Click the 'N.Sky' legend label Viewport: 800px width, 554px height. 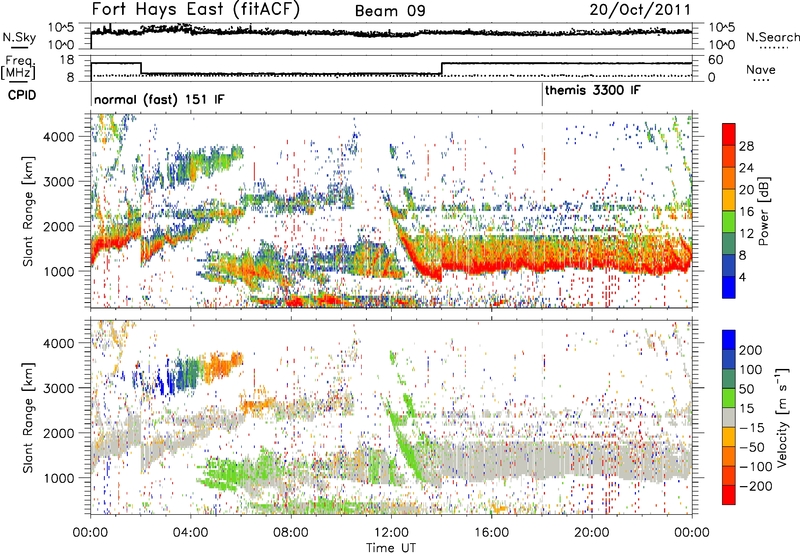click(x=19, y=37)
